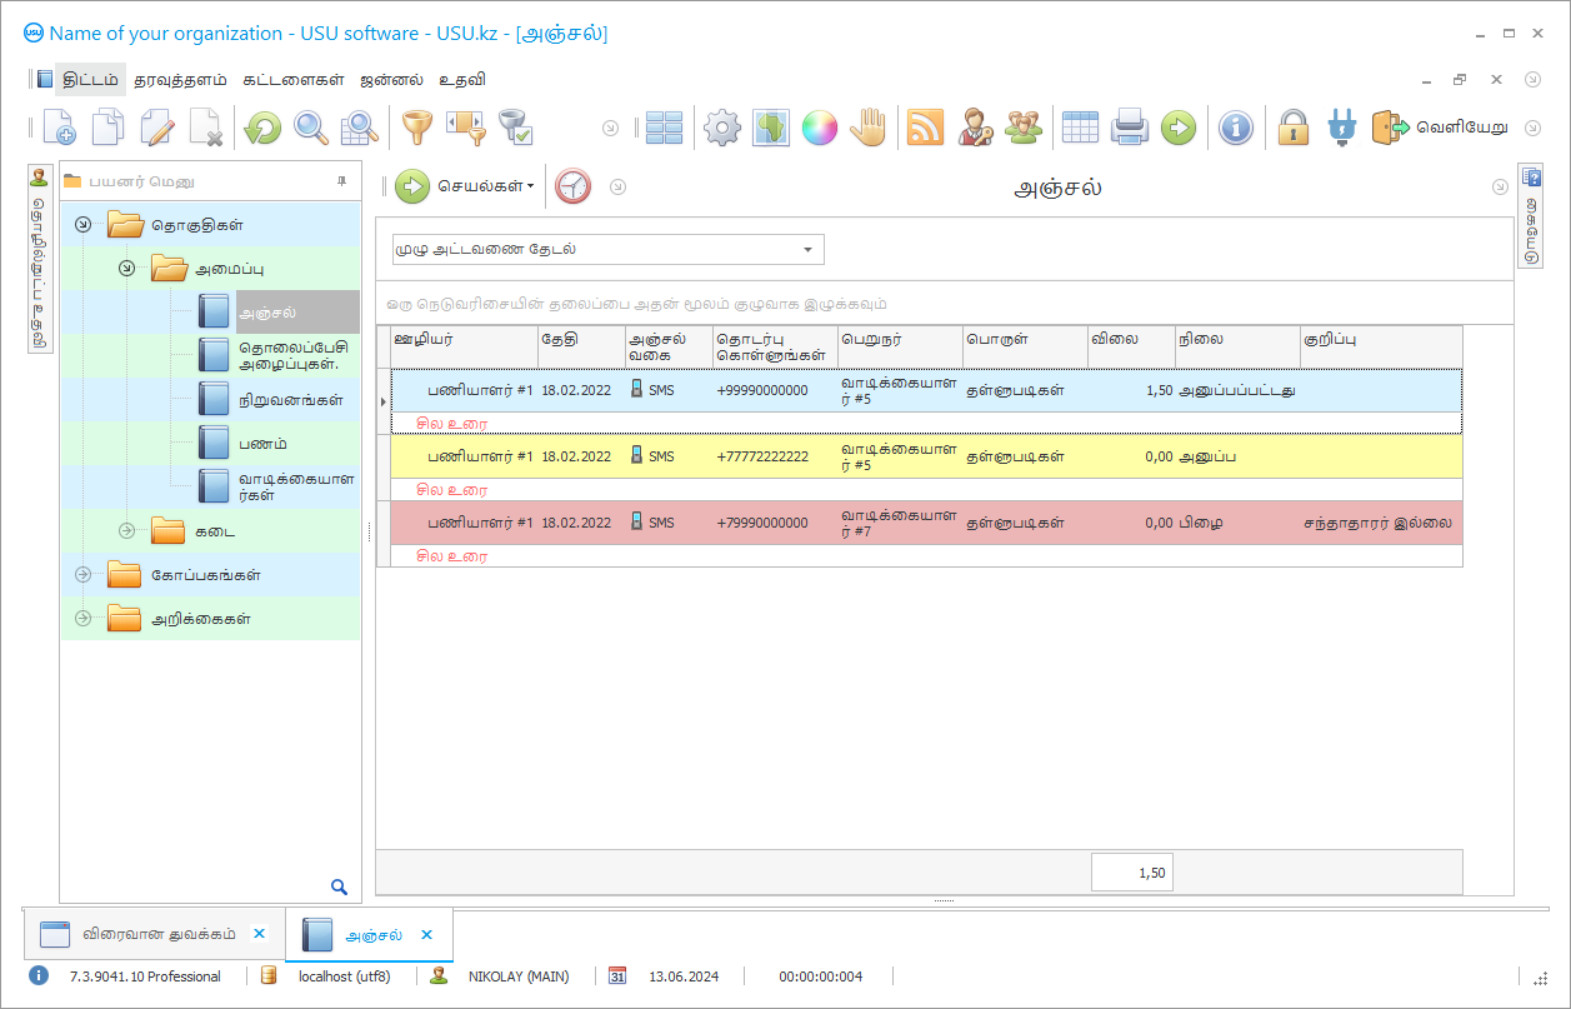This screenshot has height=1009, width=1571.
Task: Toggle pin on user menu panel
Action: point(342,181)
